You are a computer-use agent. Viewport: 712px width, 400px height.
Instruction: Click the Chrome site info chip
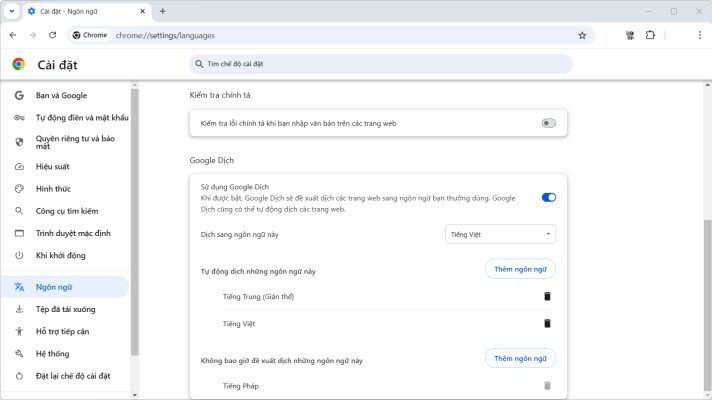coord(90,35)
